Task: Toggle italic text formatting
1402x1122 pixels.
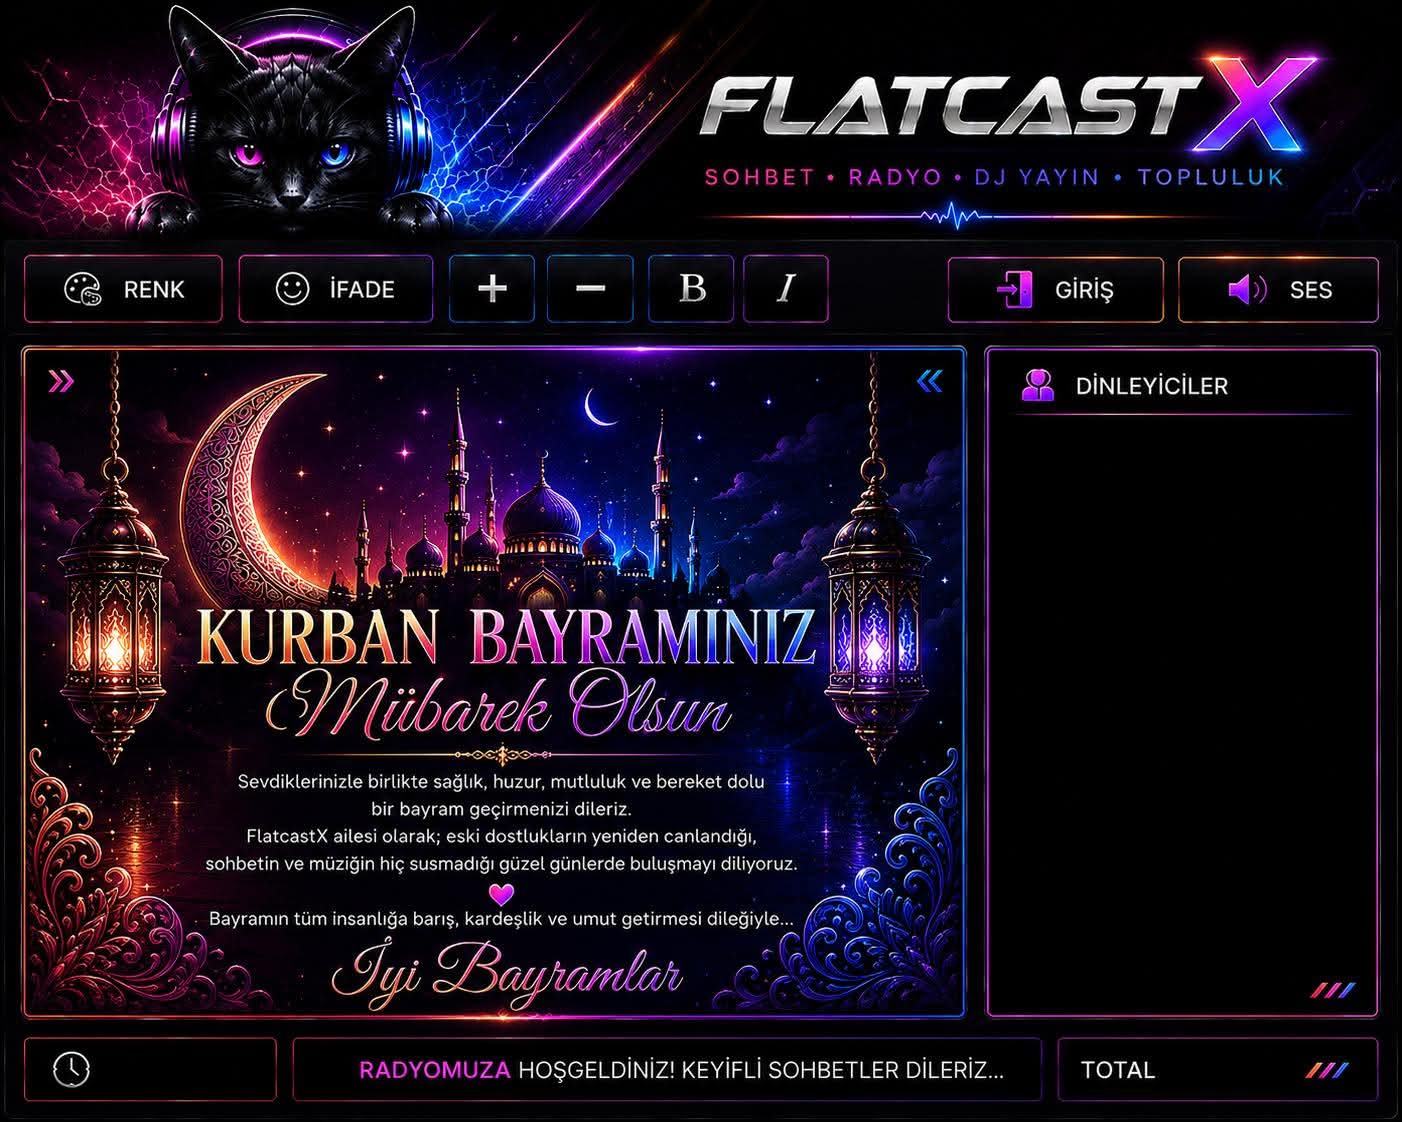Action: point(786,289)
